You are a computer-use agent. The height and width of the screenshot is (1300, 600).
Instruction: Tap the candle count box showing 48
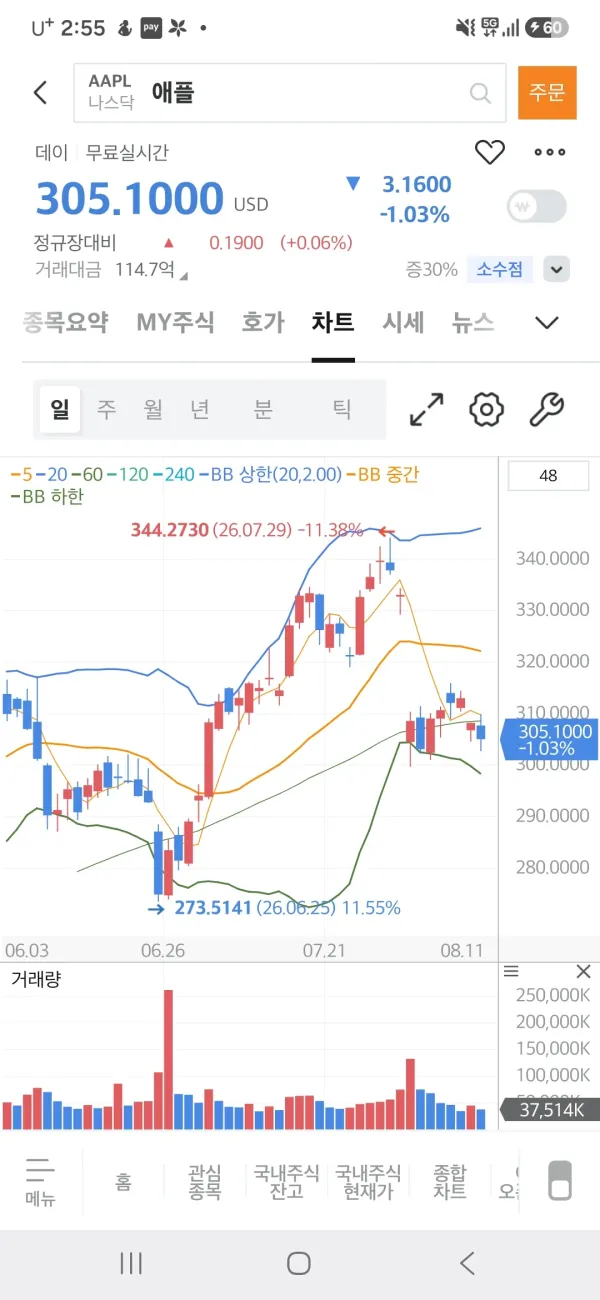[x=548, y=476]
